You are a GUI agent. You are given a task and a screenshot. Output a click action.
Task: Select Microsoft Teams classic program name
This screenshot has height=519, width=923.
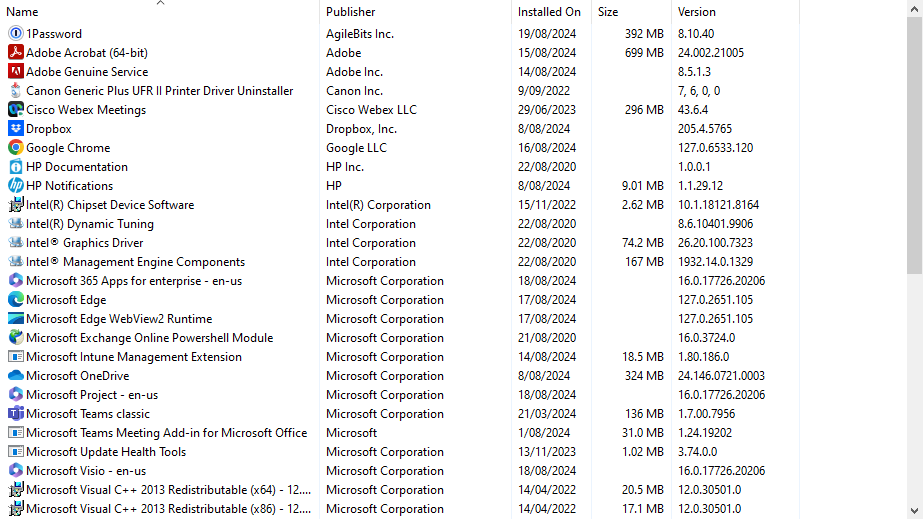[x=88, y=414]
